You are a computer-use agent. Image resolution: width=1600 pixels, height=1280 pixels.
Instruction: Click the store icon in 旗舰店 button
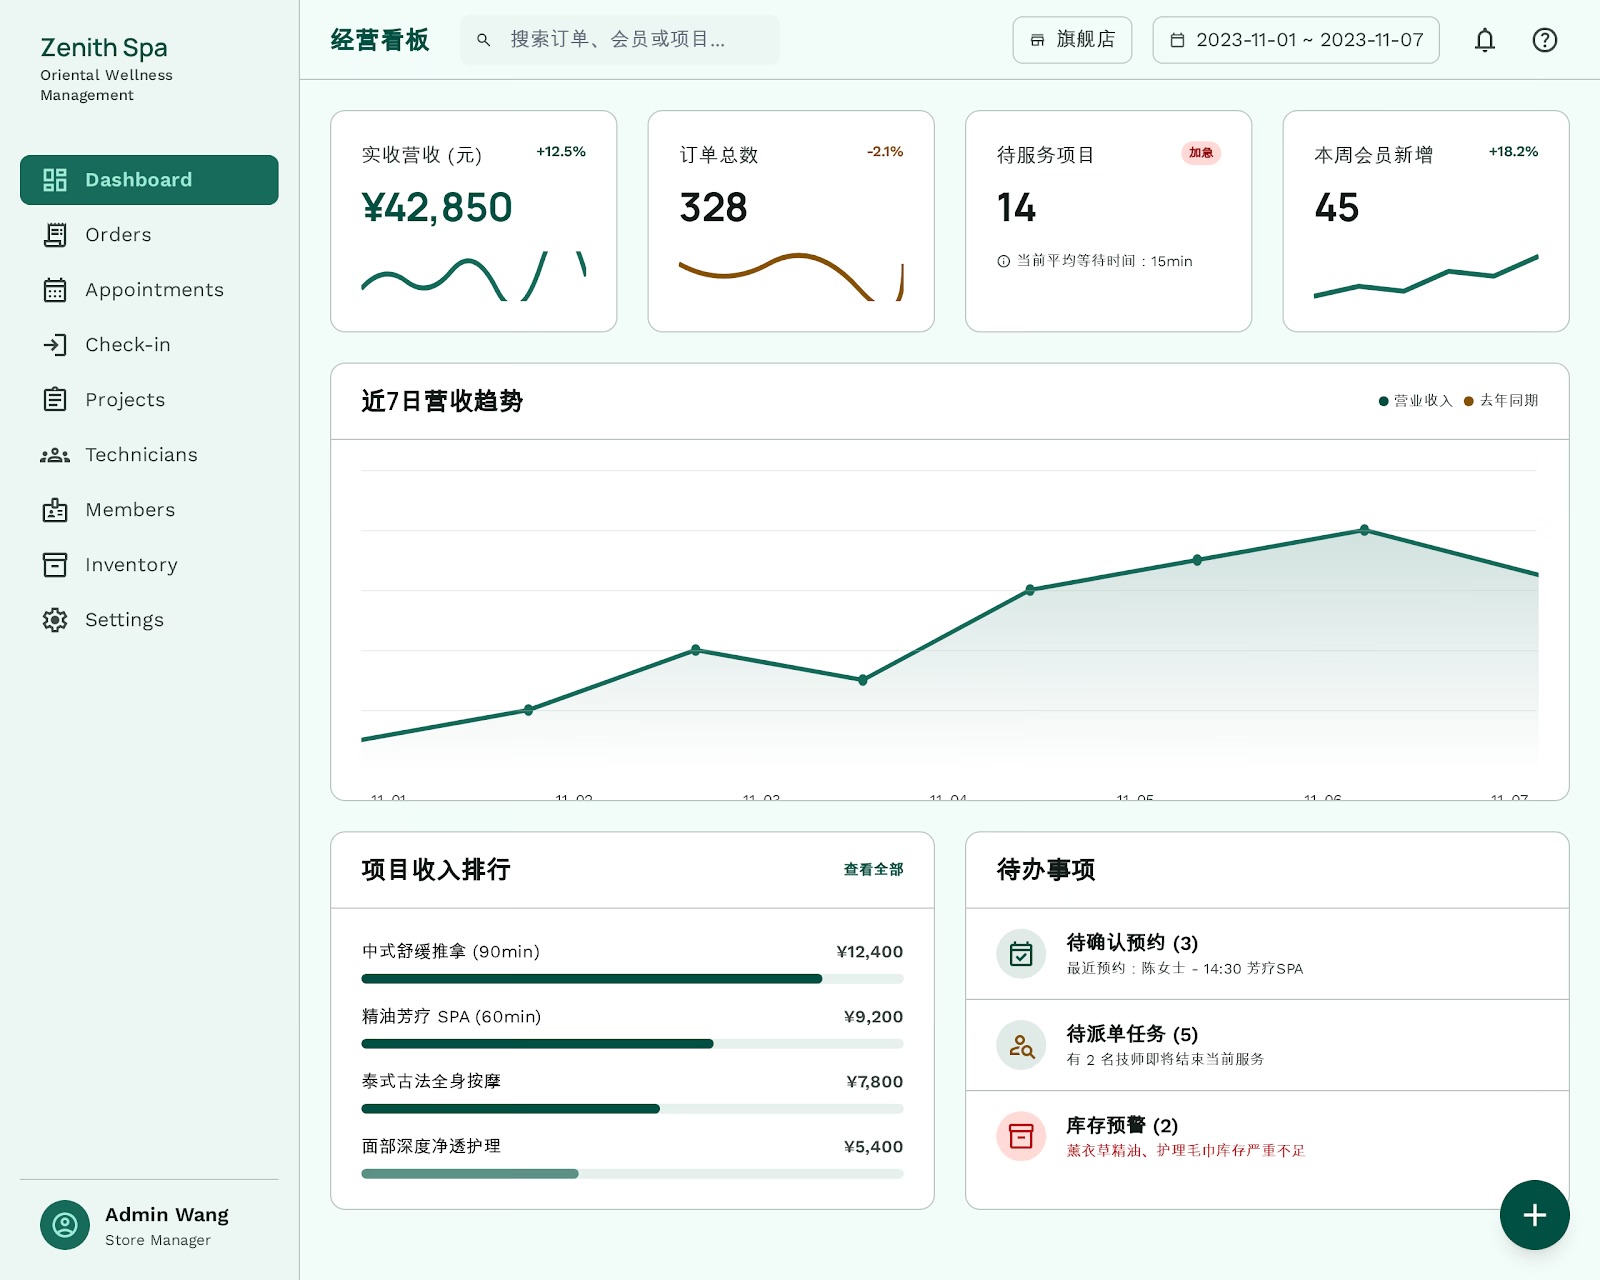pyautogui.click(x=1037, y=40)
